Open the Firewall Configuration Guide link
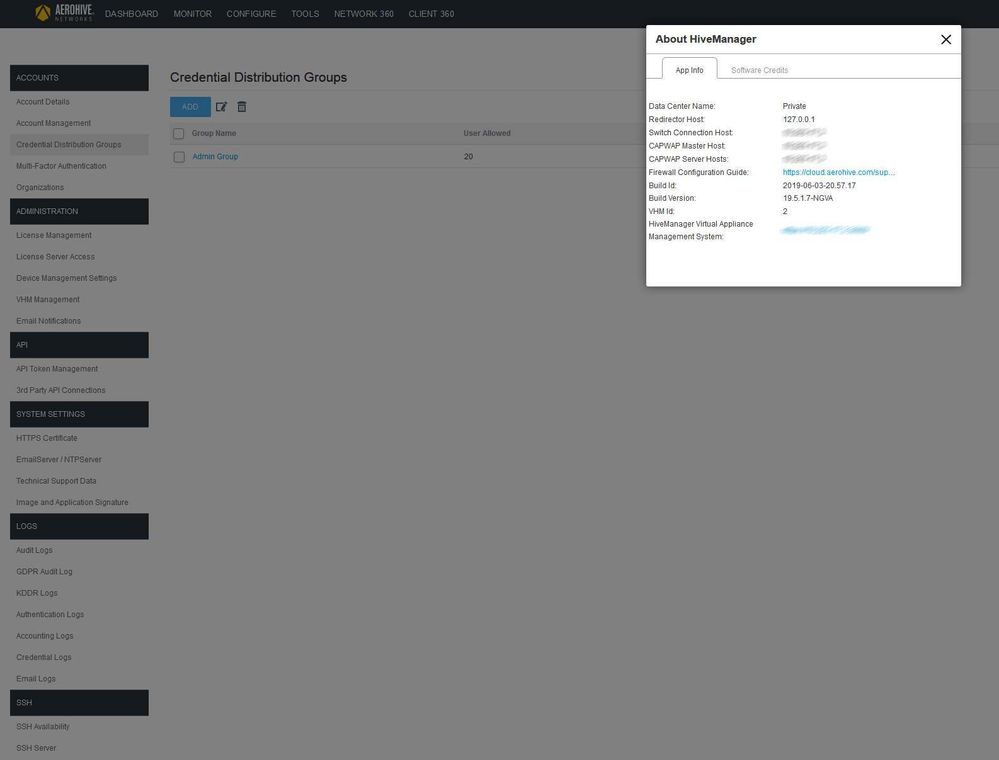999x760 pixels. 838,173
